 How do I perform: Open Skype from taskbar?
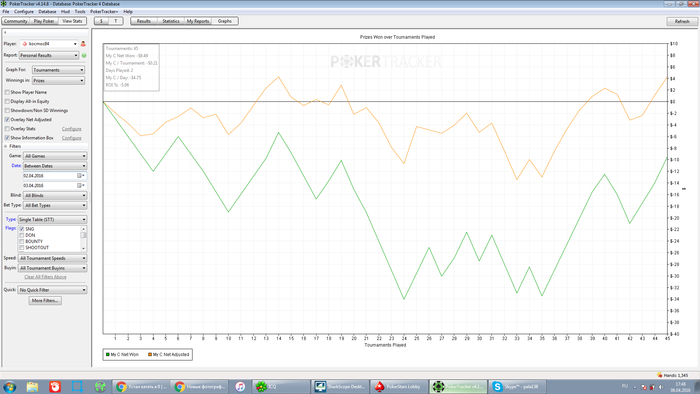(517, 387)
